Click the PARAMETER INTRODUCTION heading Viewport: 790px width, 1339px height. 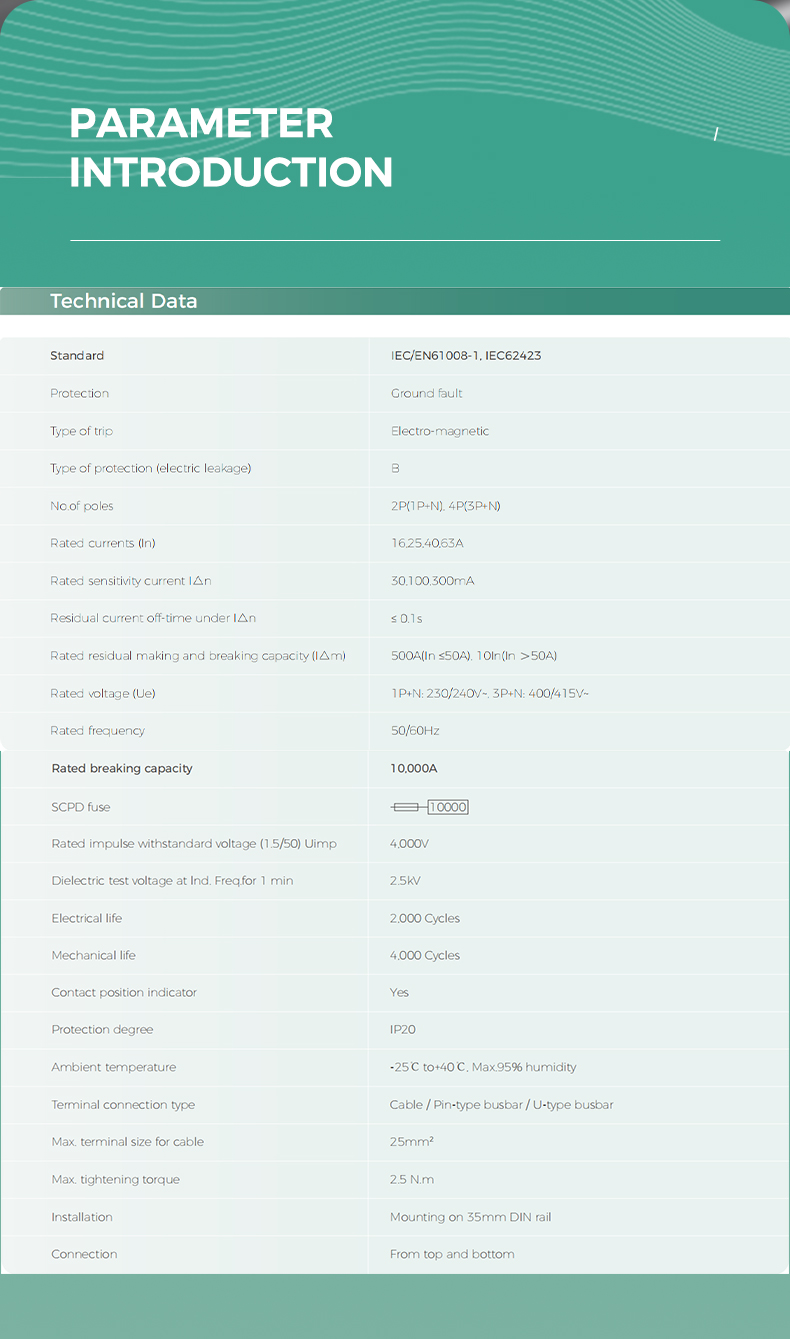click(231, 148)
